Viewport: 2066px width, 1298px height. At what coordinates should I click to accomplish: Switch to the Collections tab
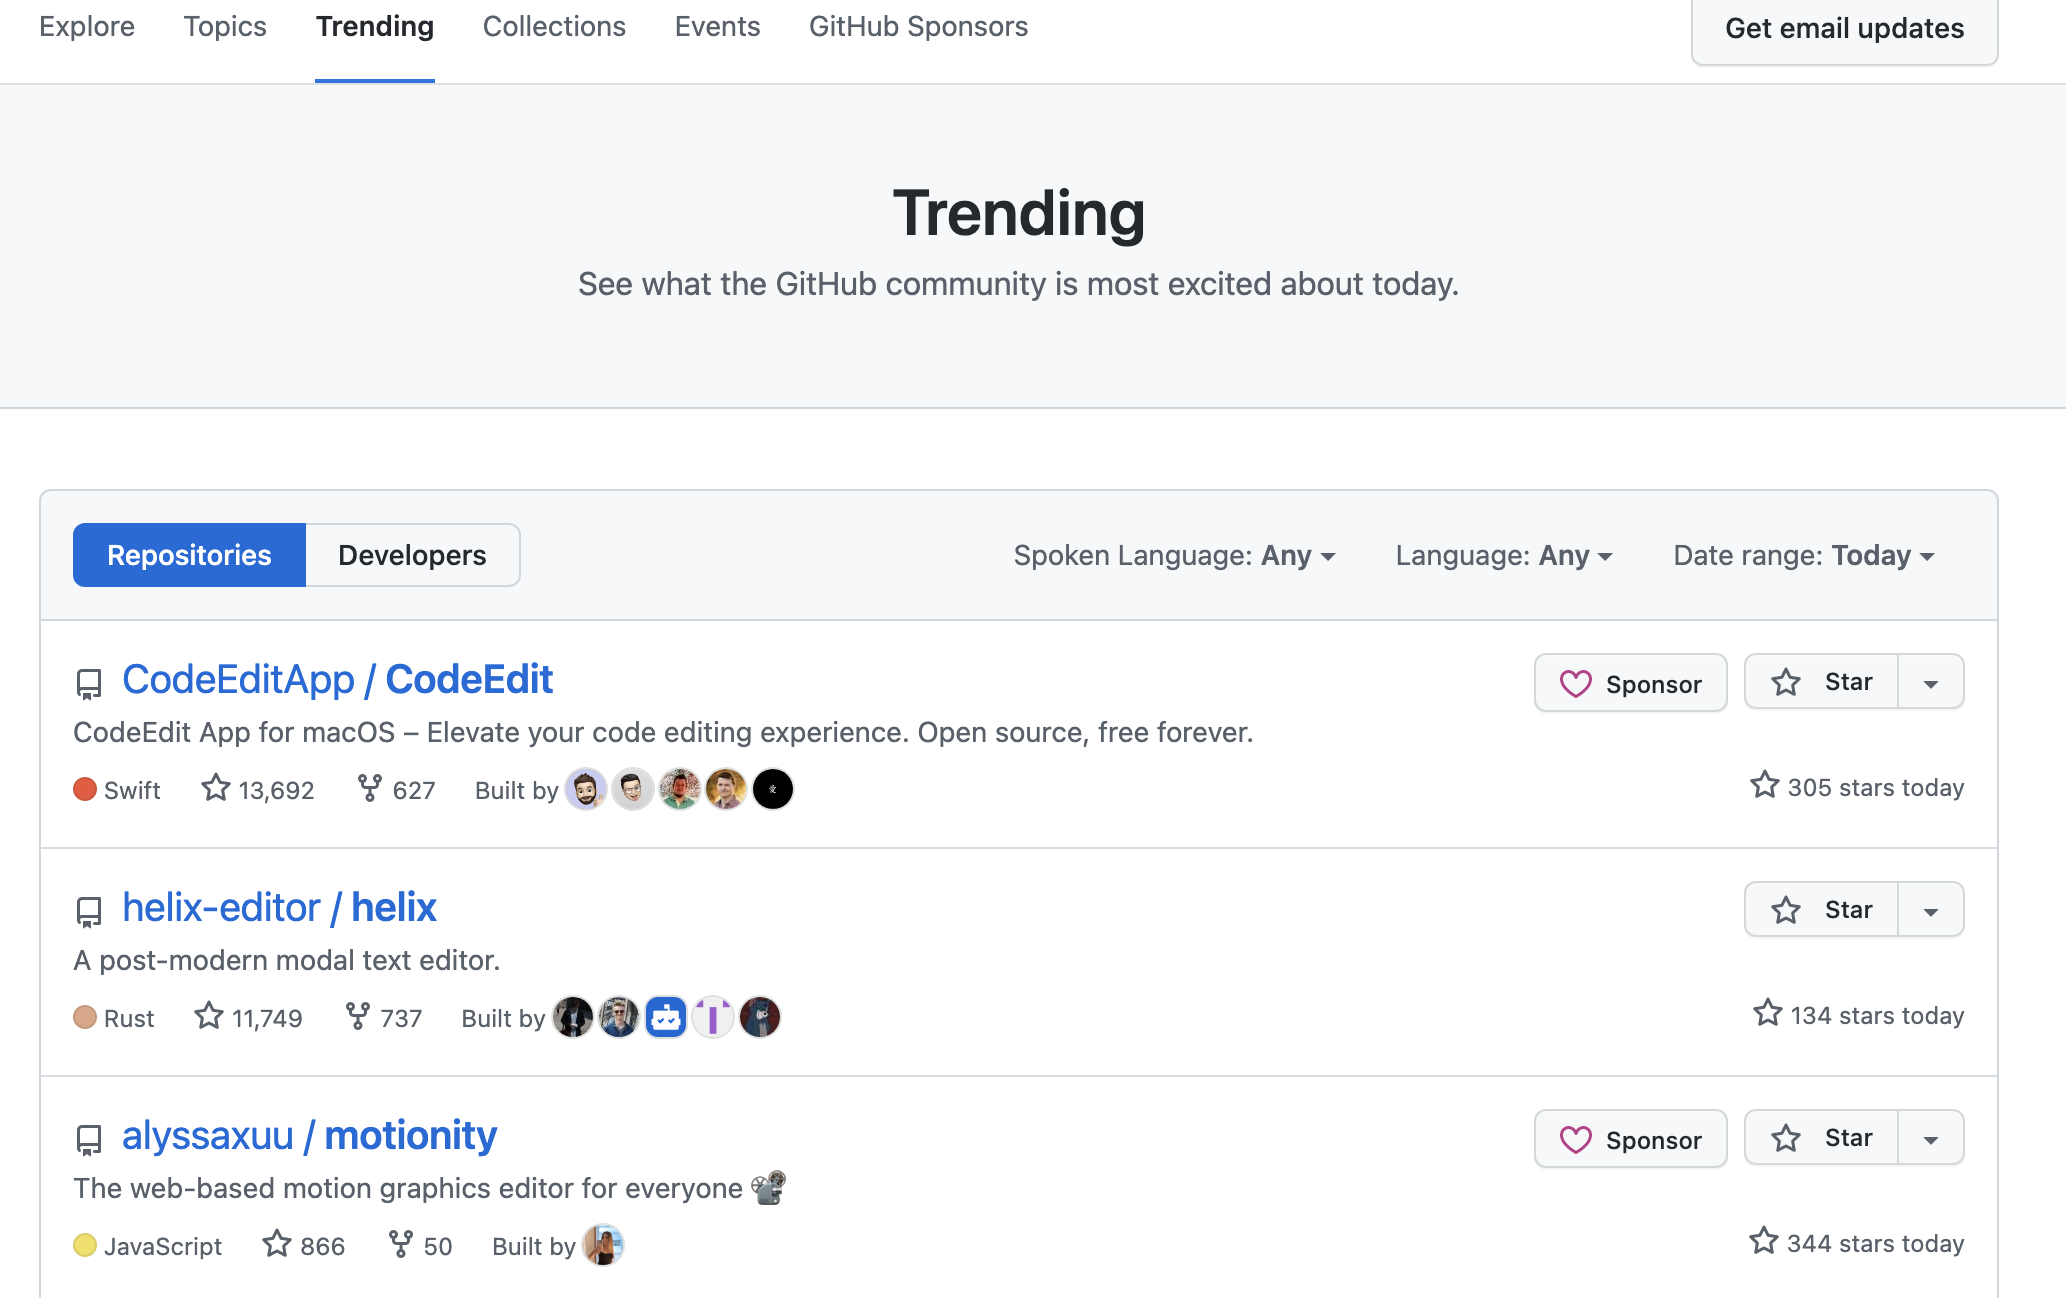tap(554, 27)
